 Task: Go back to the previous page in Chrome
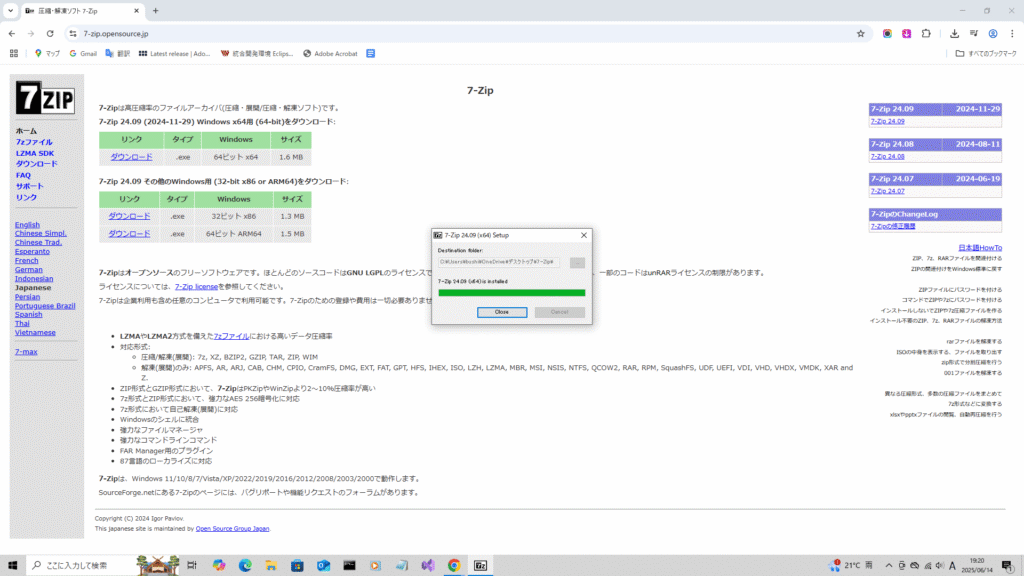point(12,33)
